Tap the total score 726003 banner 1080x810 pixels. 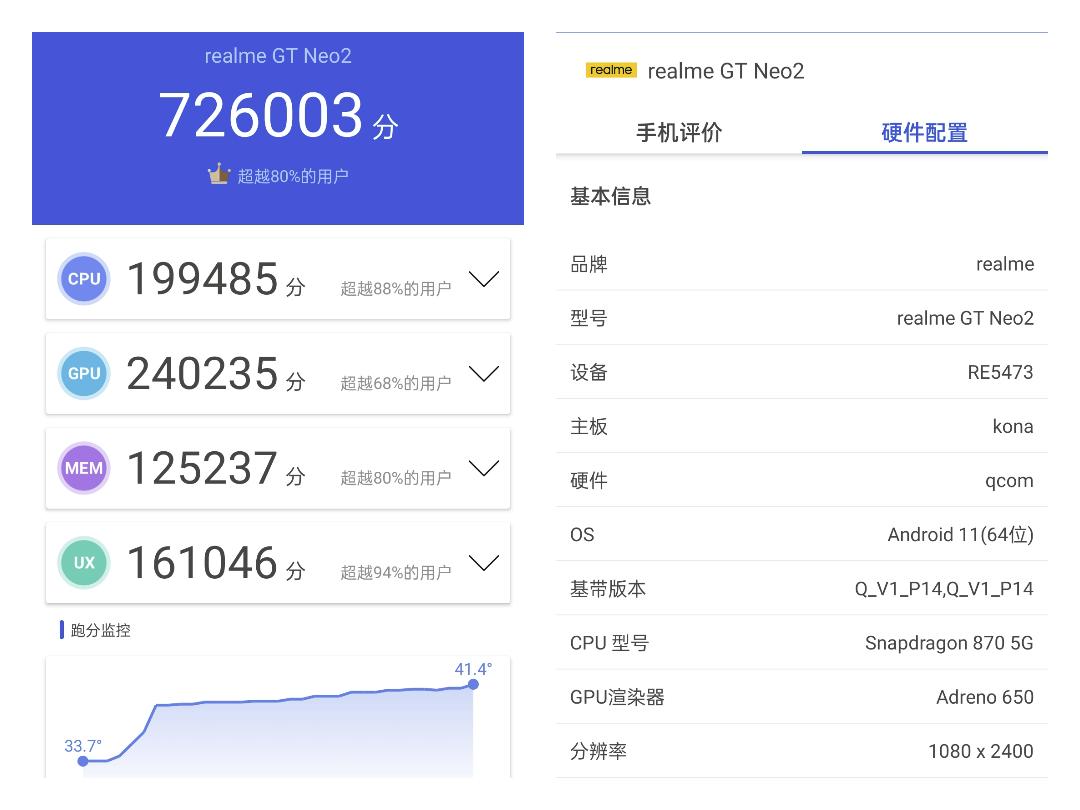278,115
